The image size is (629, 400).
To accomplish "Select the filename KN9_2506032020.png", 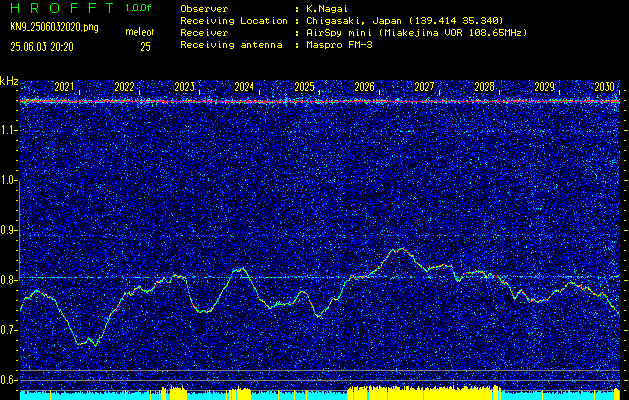I will click(54, 27).
